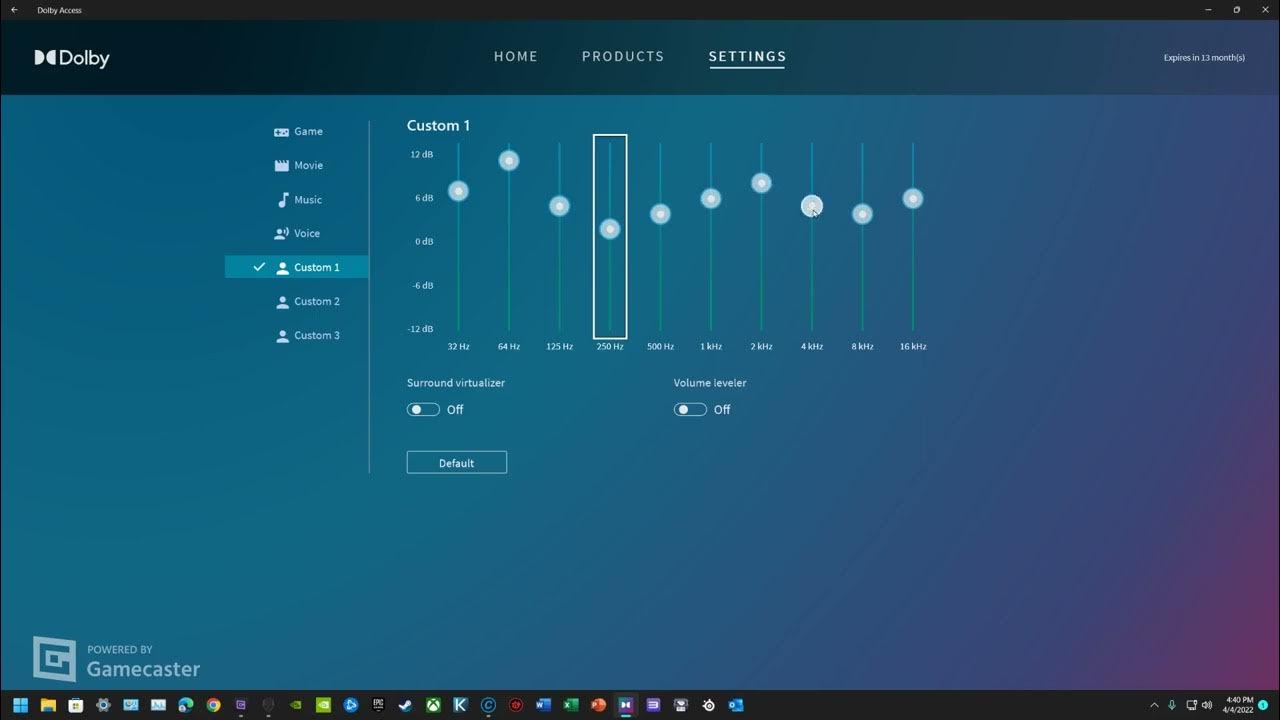This screenshot has height=720, width=1280.
Task: Click the 2 kHz slider handle
Action: (x=761, y=183)
